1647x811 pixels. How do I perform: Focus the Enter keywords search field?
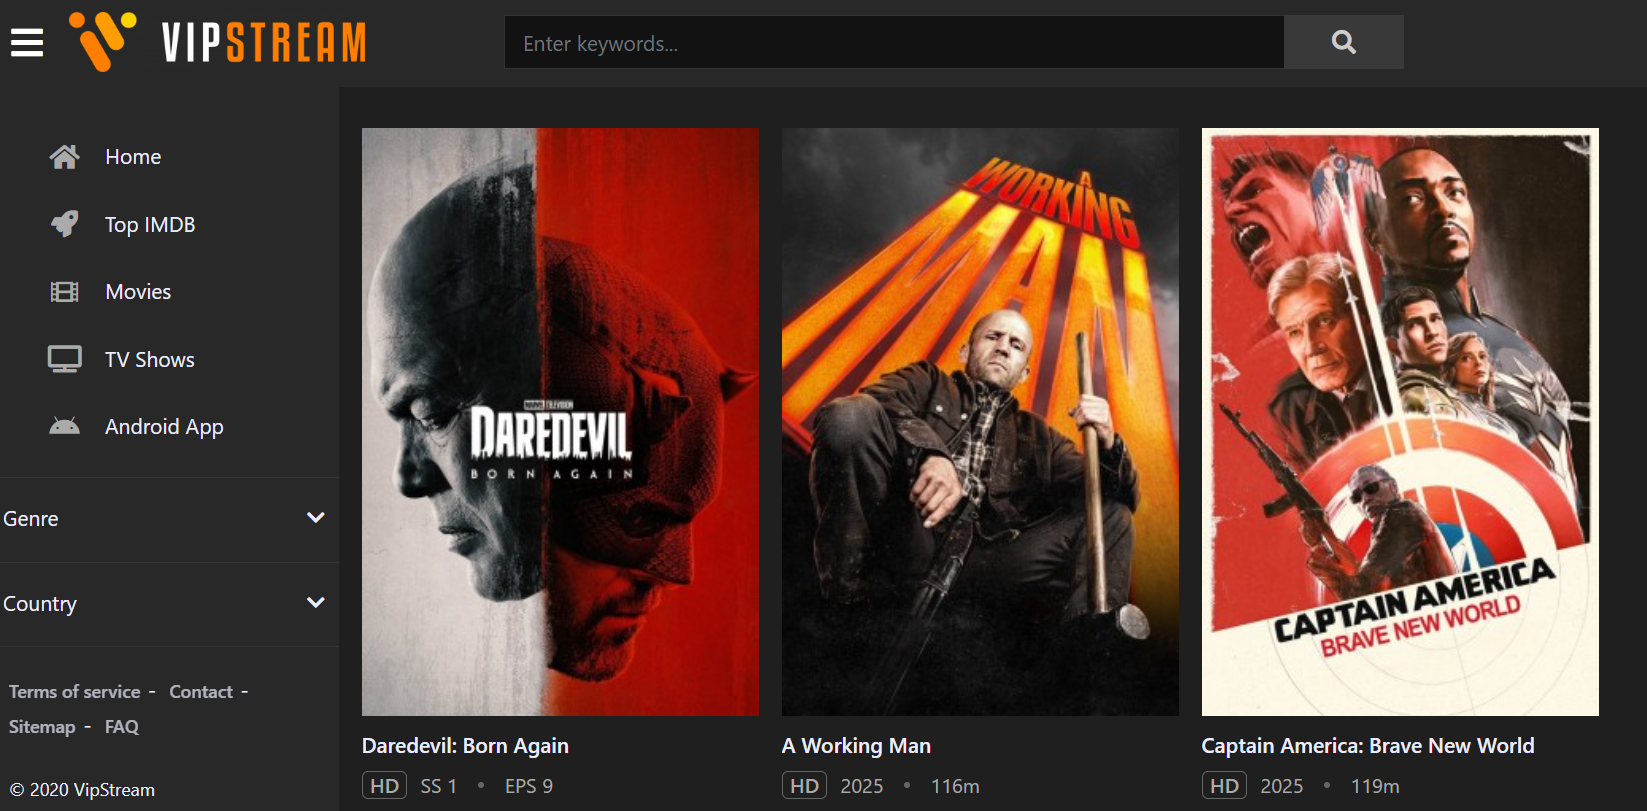point(893,43)
